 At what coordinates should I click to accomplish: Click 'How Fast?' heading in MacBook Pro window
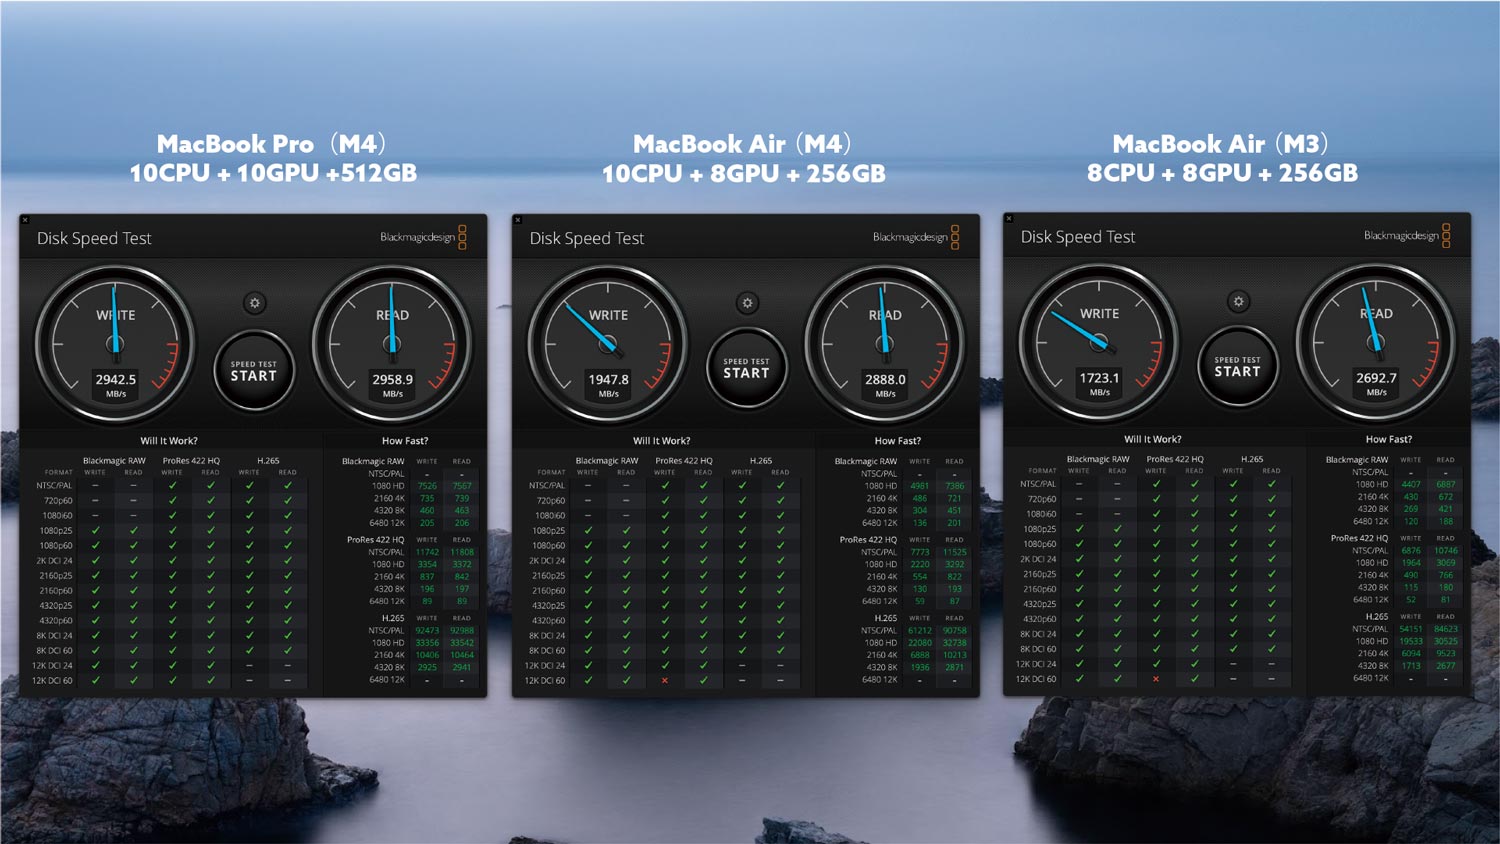point(405,441)
